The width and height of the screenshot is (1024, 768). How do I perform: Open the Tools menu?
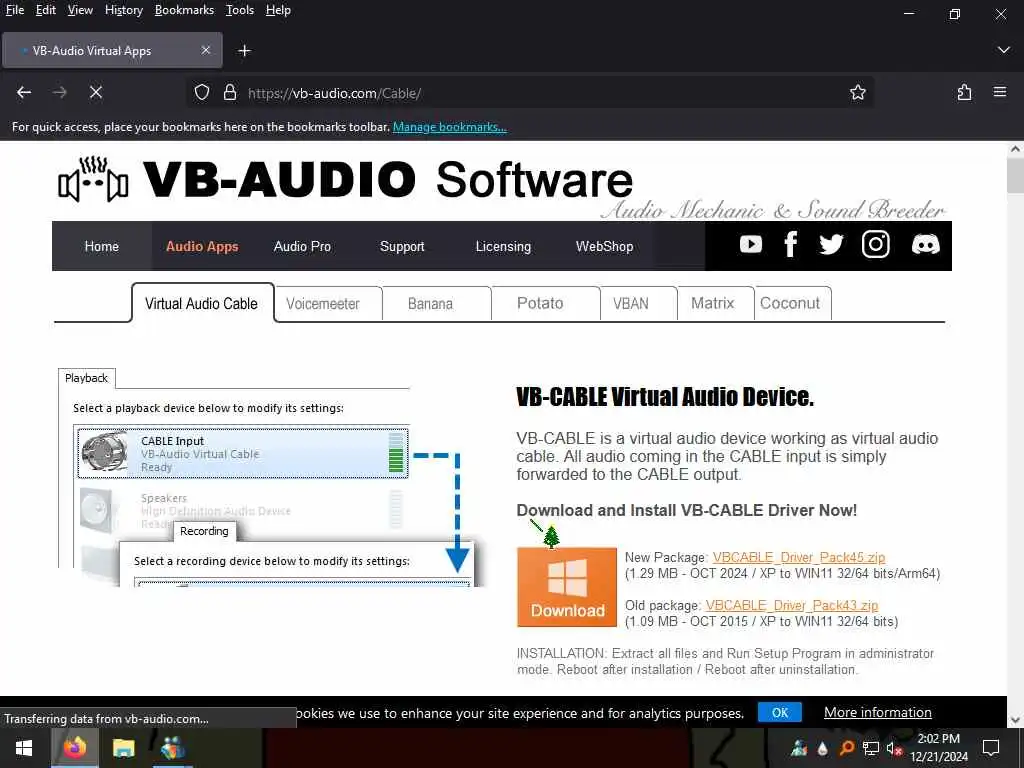click(x=240, y=10)
